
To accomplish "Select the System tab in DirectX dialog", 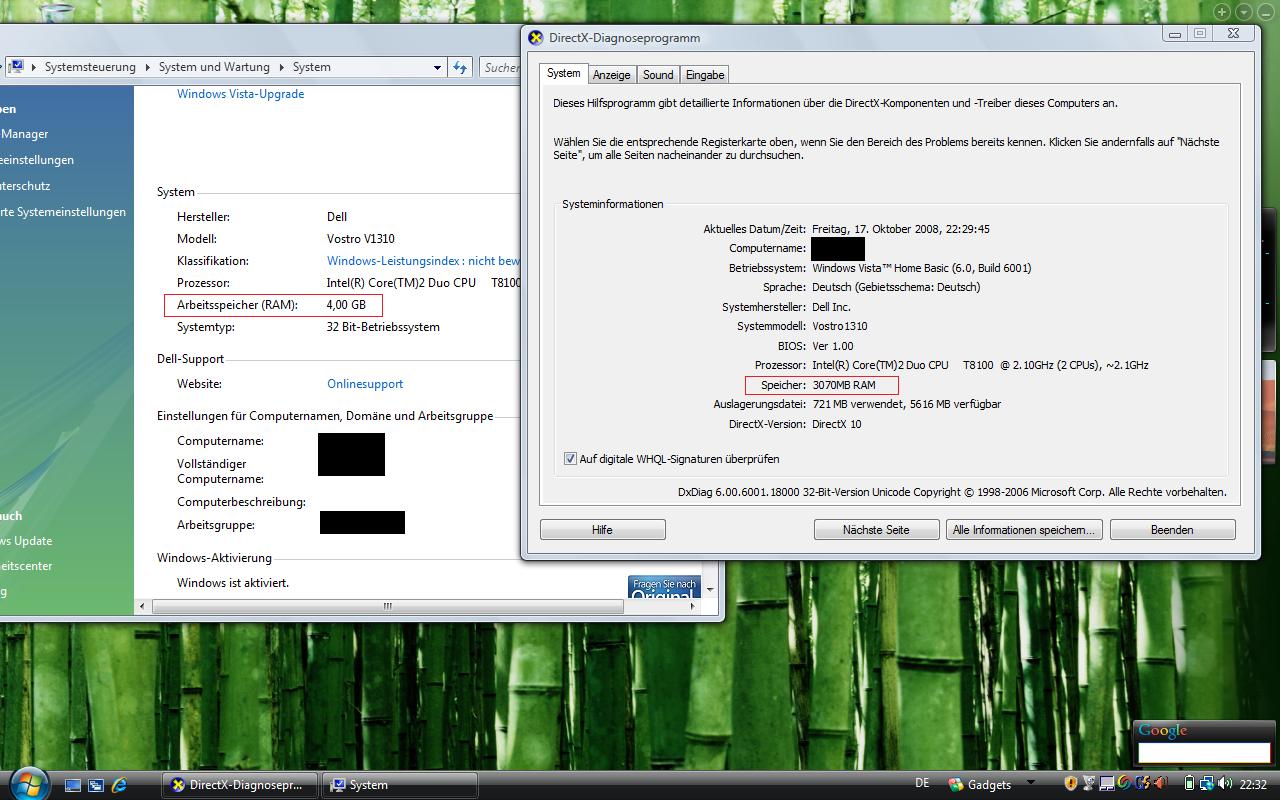I will pyautogui.click(x=563, y=73).
